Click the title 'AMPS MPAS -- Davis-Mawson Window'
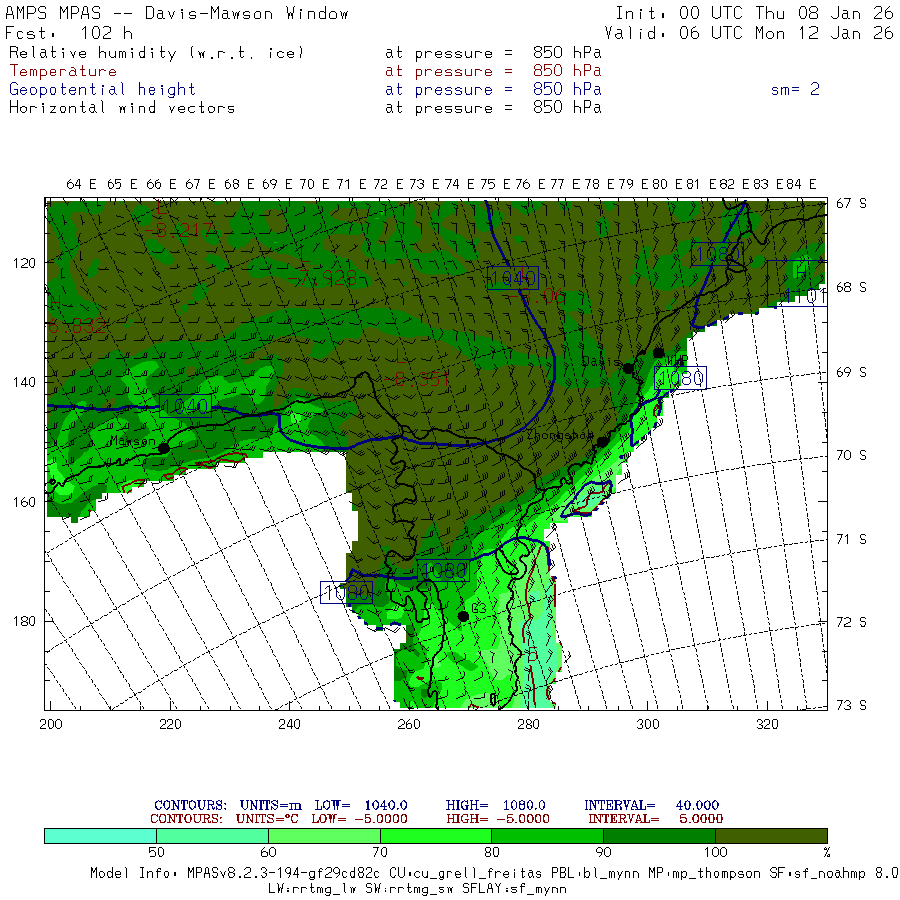The width and height of the screenshot is (900, 900). click(x=177, y=13)
